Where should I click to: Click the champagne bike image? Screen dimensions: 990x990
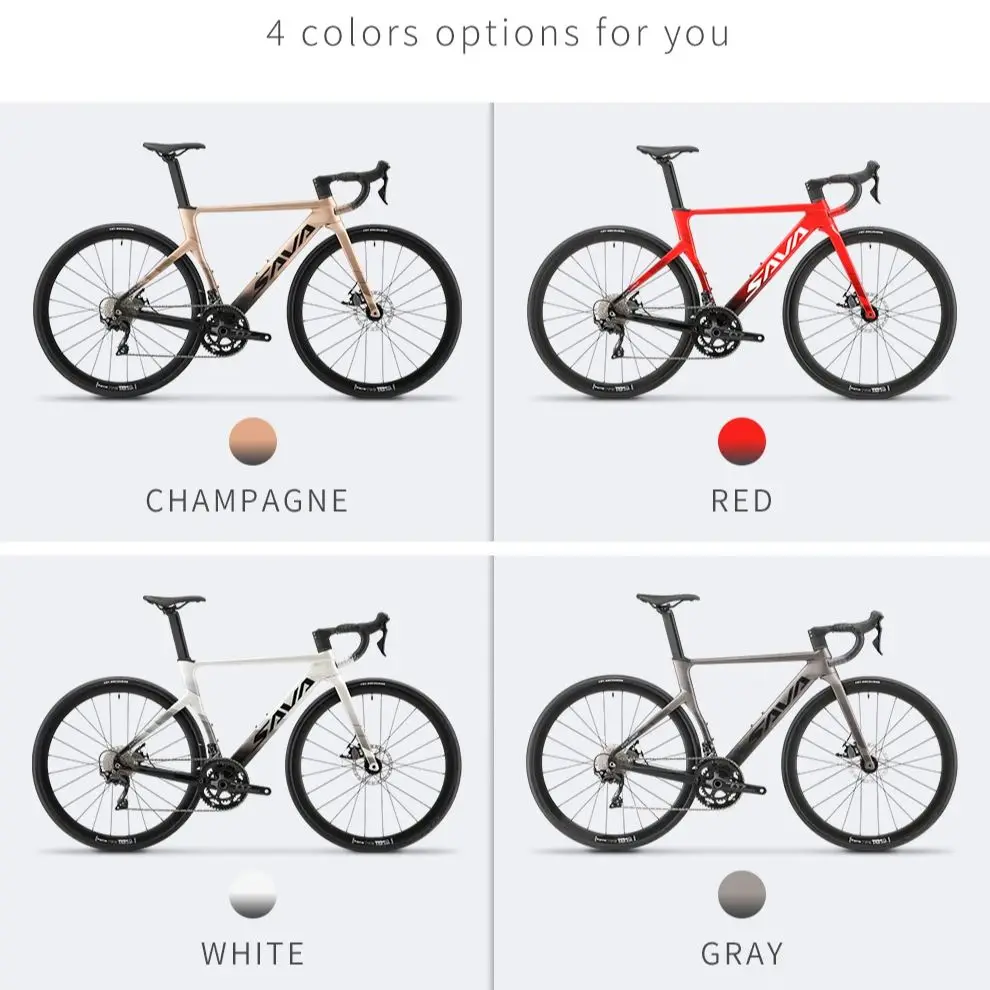[248, 270]
